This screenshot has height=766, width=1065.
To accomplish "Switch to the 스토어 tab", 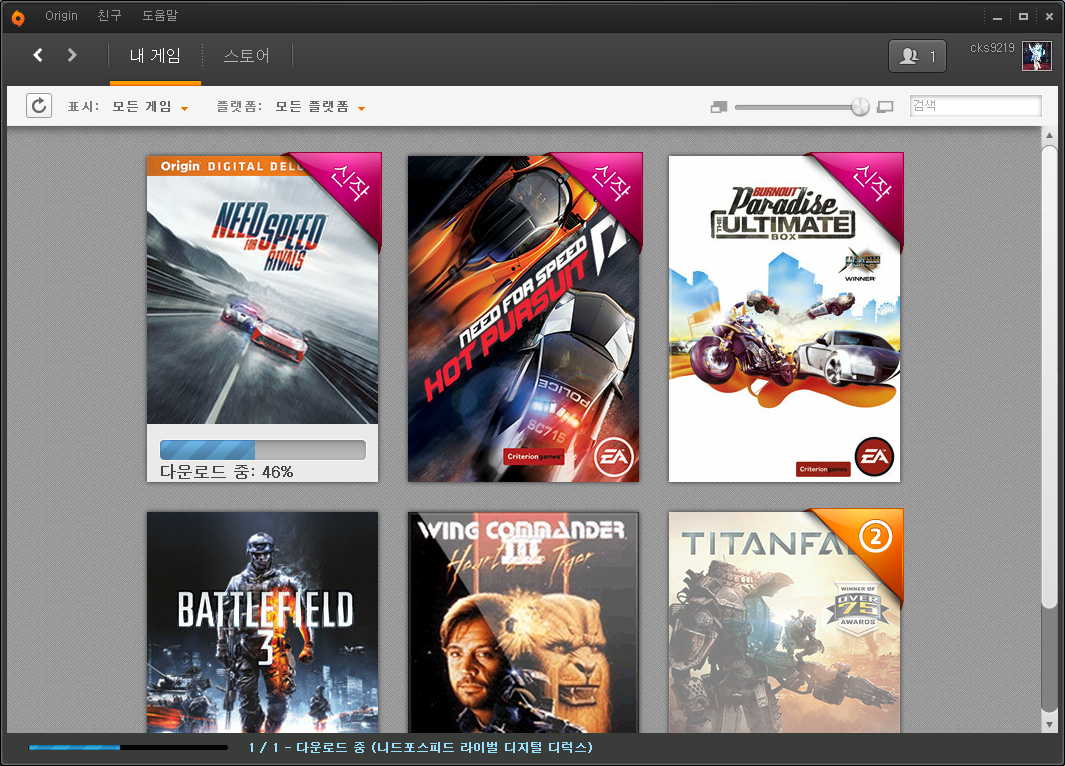I will click(x=246, y=56).
